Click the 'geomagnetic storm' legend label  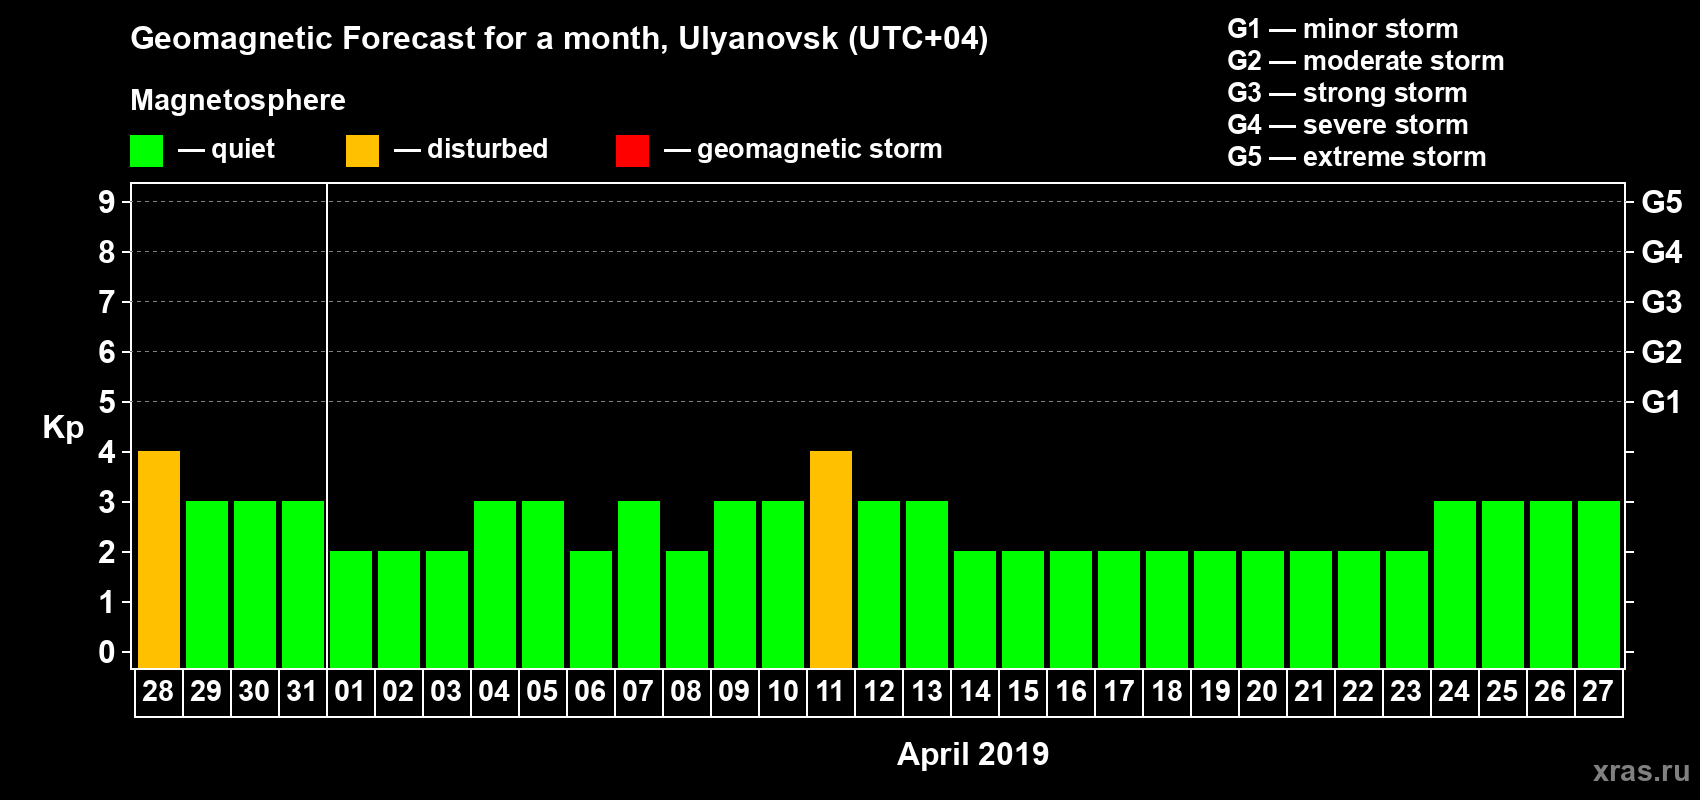[819, 149]
